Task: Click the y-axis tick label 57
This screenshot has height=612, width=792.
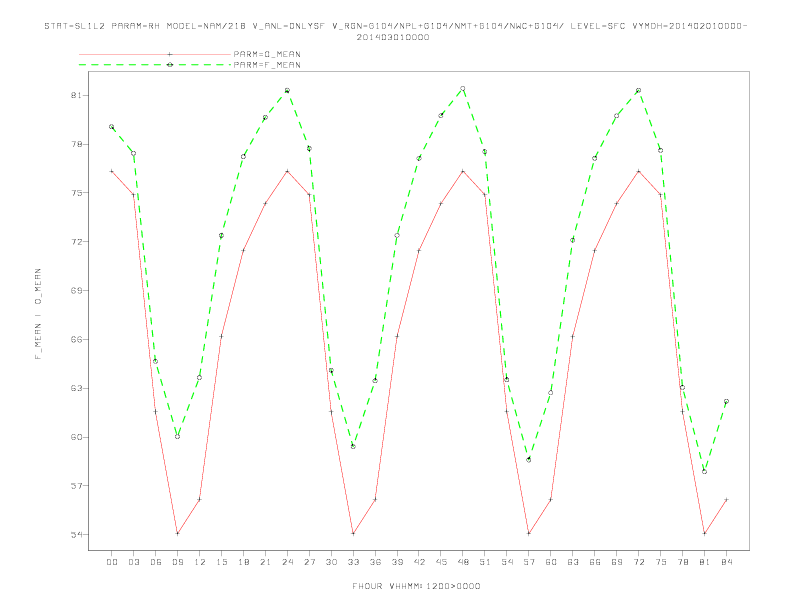Action: point(77,486)
